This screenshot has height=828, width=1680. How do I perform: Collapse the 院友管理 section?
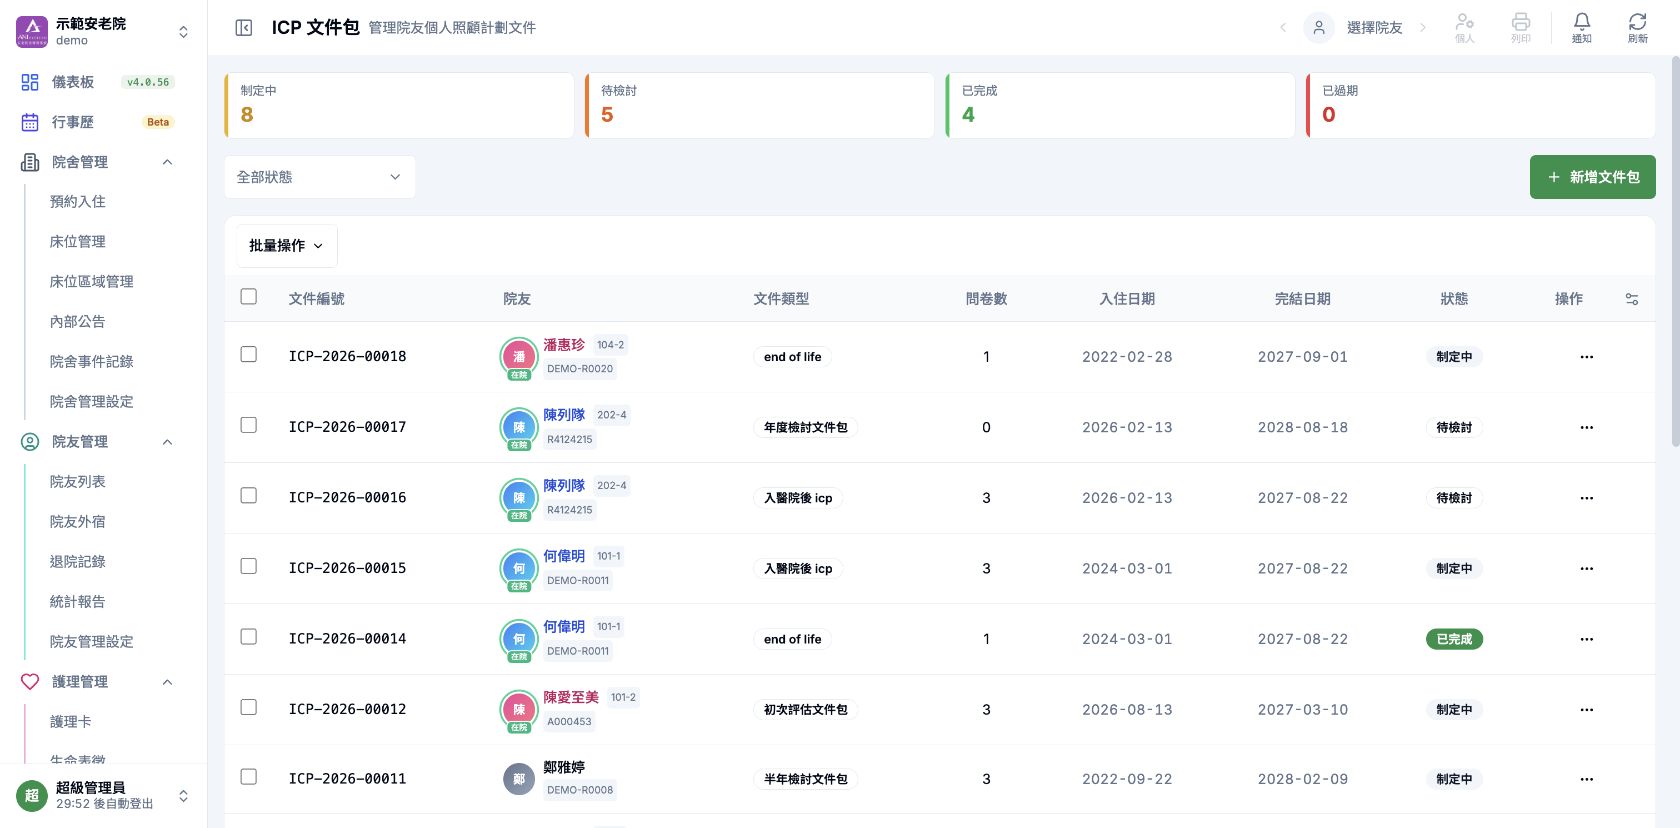click(x=167, y=442)
